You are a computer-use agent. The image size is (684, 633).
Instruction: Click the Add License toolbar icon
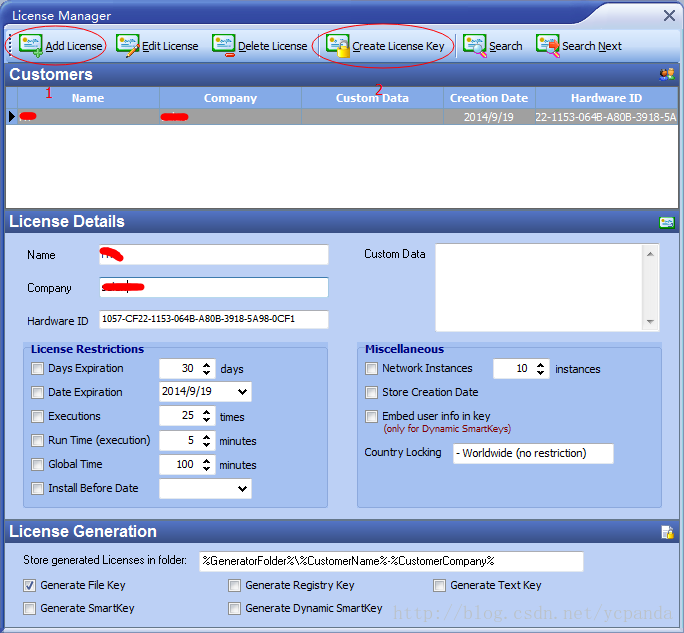[x=31, y=46]
